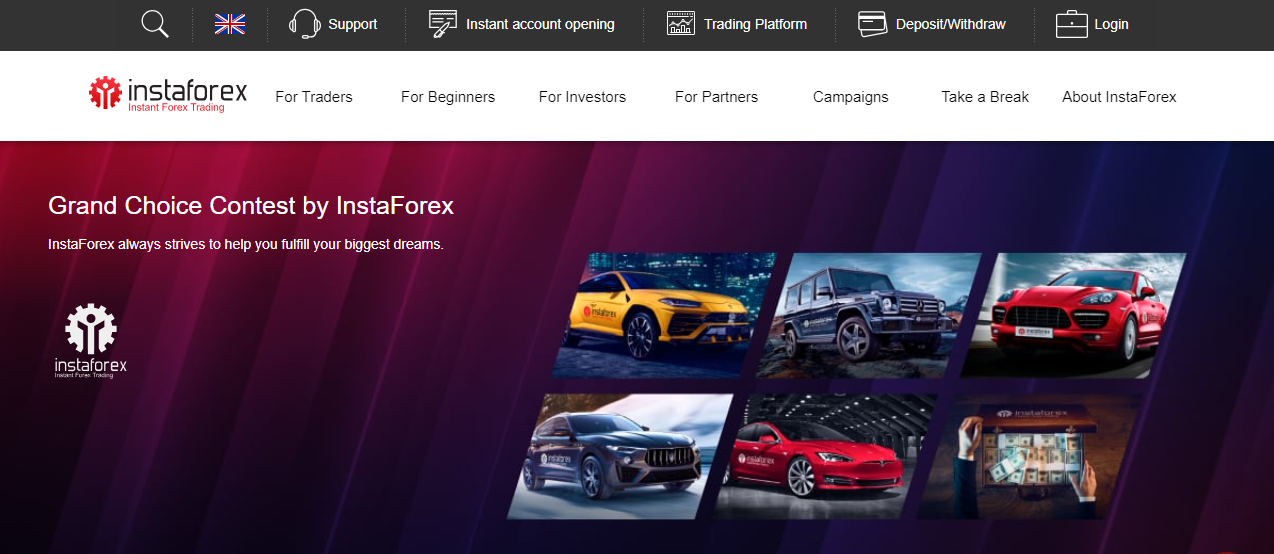Open language selector UK flag icon
Image resolution: width=1274 pixels, height=554 pixels.
tap(230, 24)
